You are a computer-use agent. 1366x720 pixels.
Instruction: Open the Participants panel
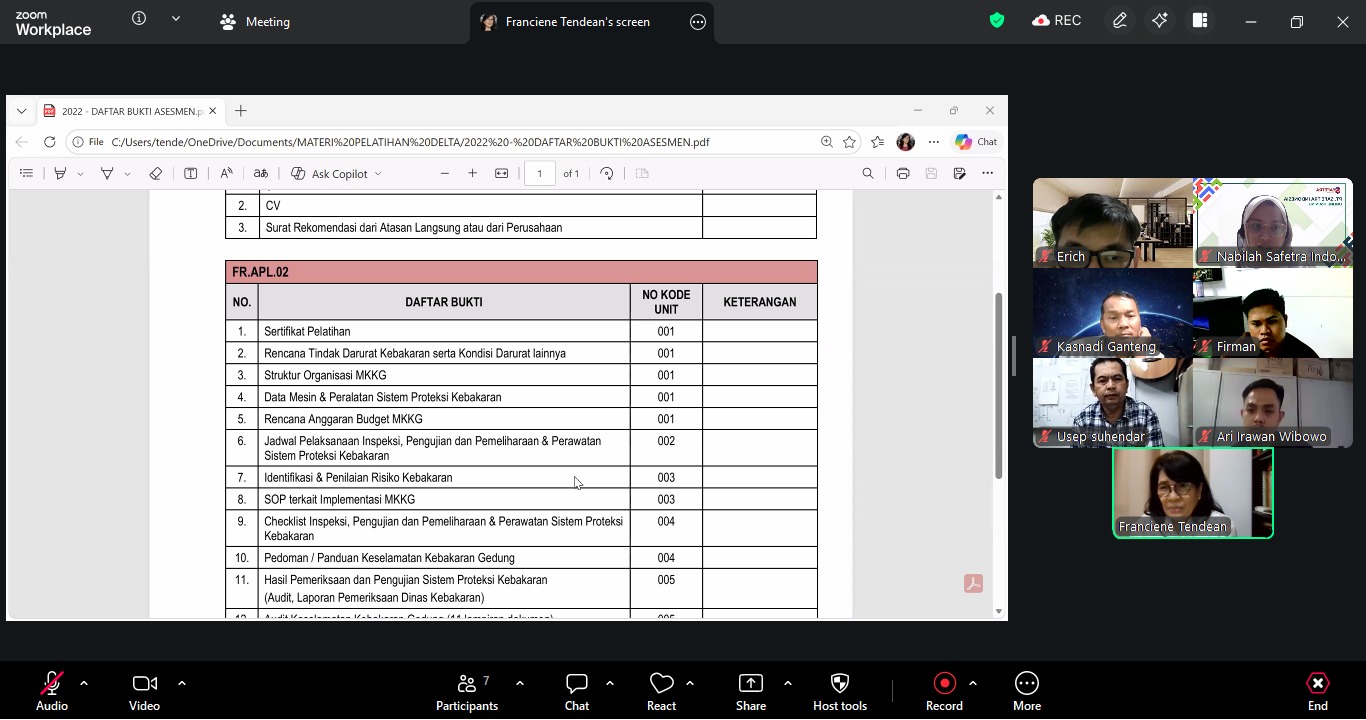click(x=467, y=690)
